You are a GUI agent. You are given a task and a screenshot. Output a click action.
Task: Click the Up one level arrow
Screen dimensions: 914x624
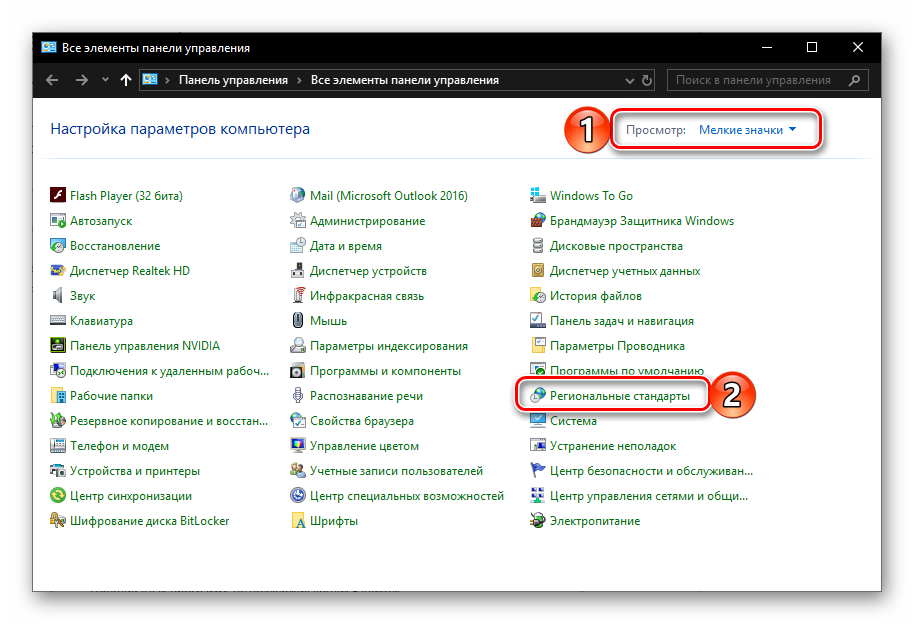pyautogui.click(x=126, y=80)
